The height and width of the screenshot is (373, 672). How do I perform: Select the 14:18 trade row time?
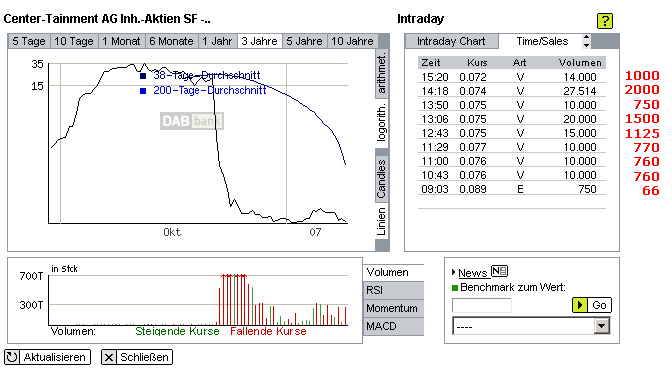435,91
